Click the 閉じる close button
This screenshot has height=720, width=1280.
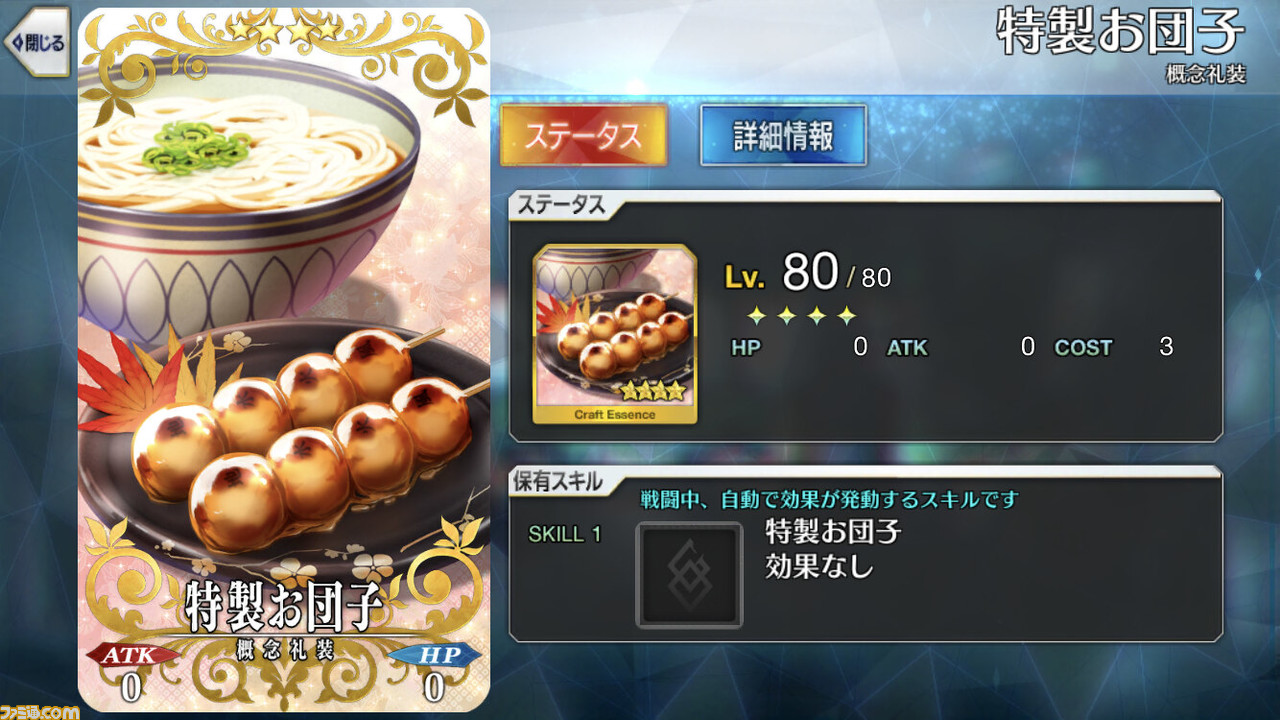[36, 42]
